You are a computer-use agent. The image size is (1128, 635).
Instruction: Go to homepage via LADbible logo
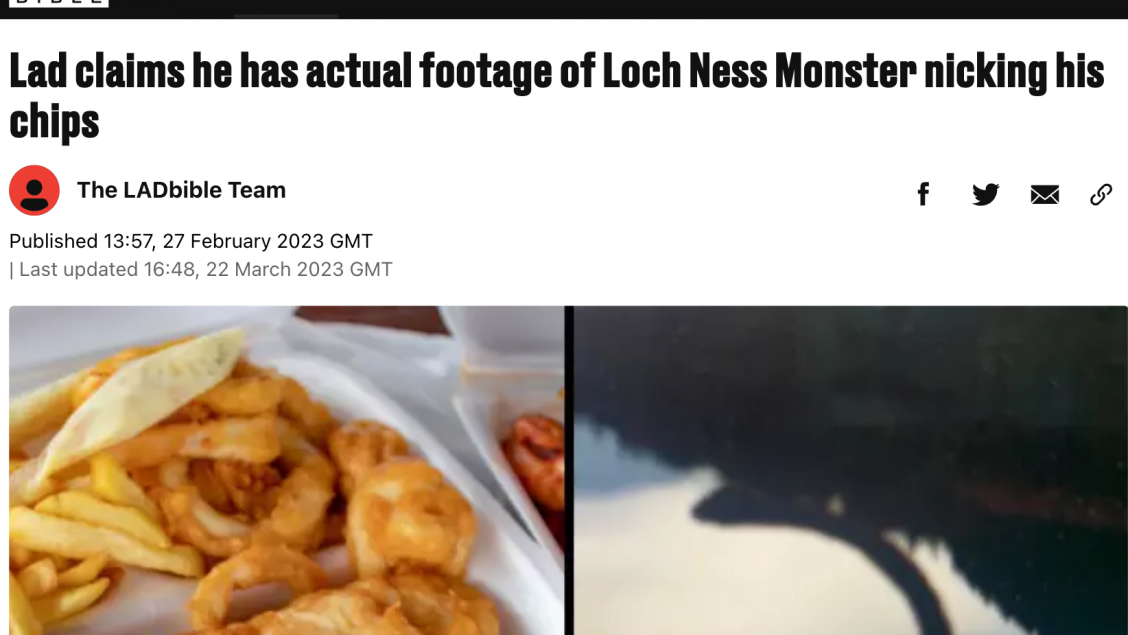coord(59,3)
